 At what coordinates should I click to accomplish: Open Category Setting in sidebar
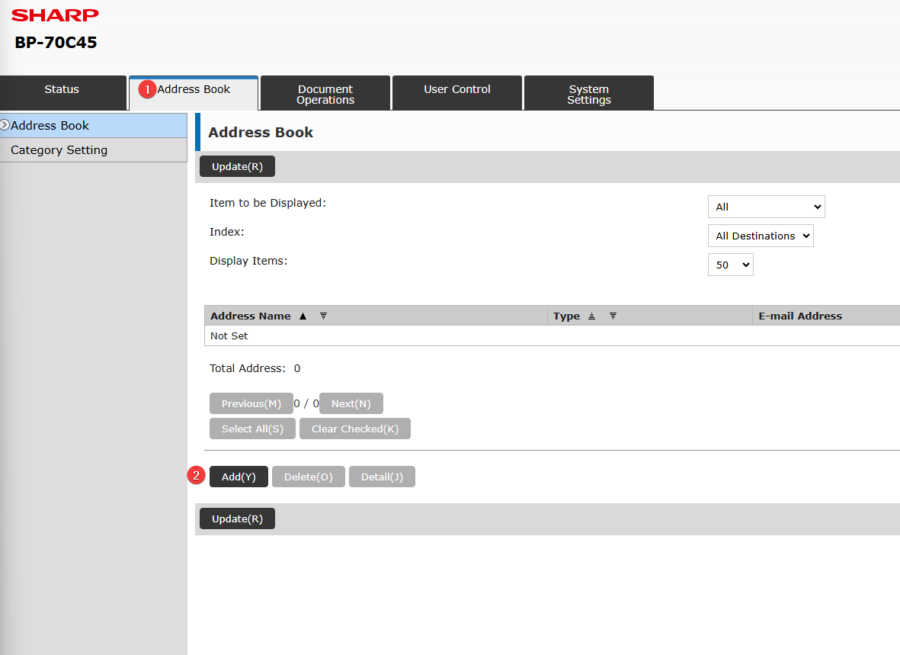point(59,150)
